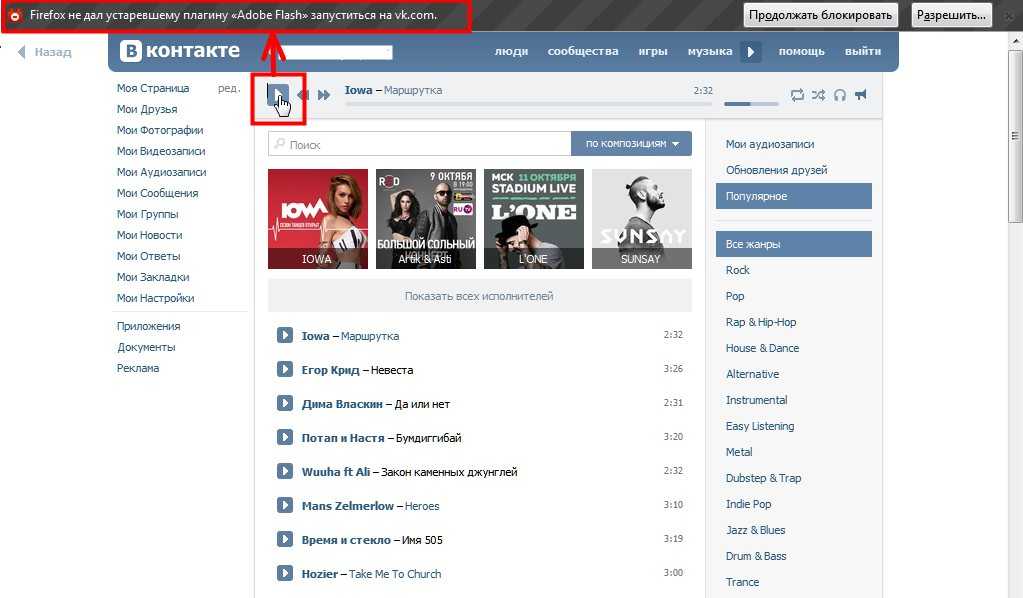Play the Iowa – Маршрутка track in the list
1023x598 pixels.
284,335
